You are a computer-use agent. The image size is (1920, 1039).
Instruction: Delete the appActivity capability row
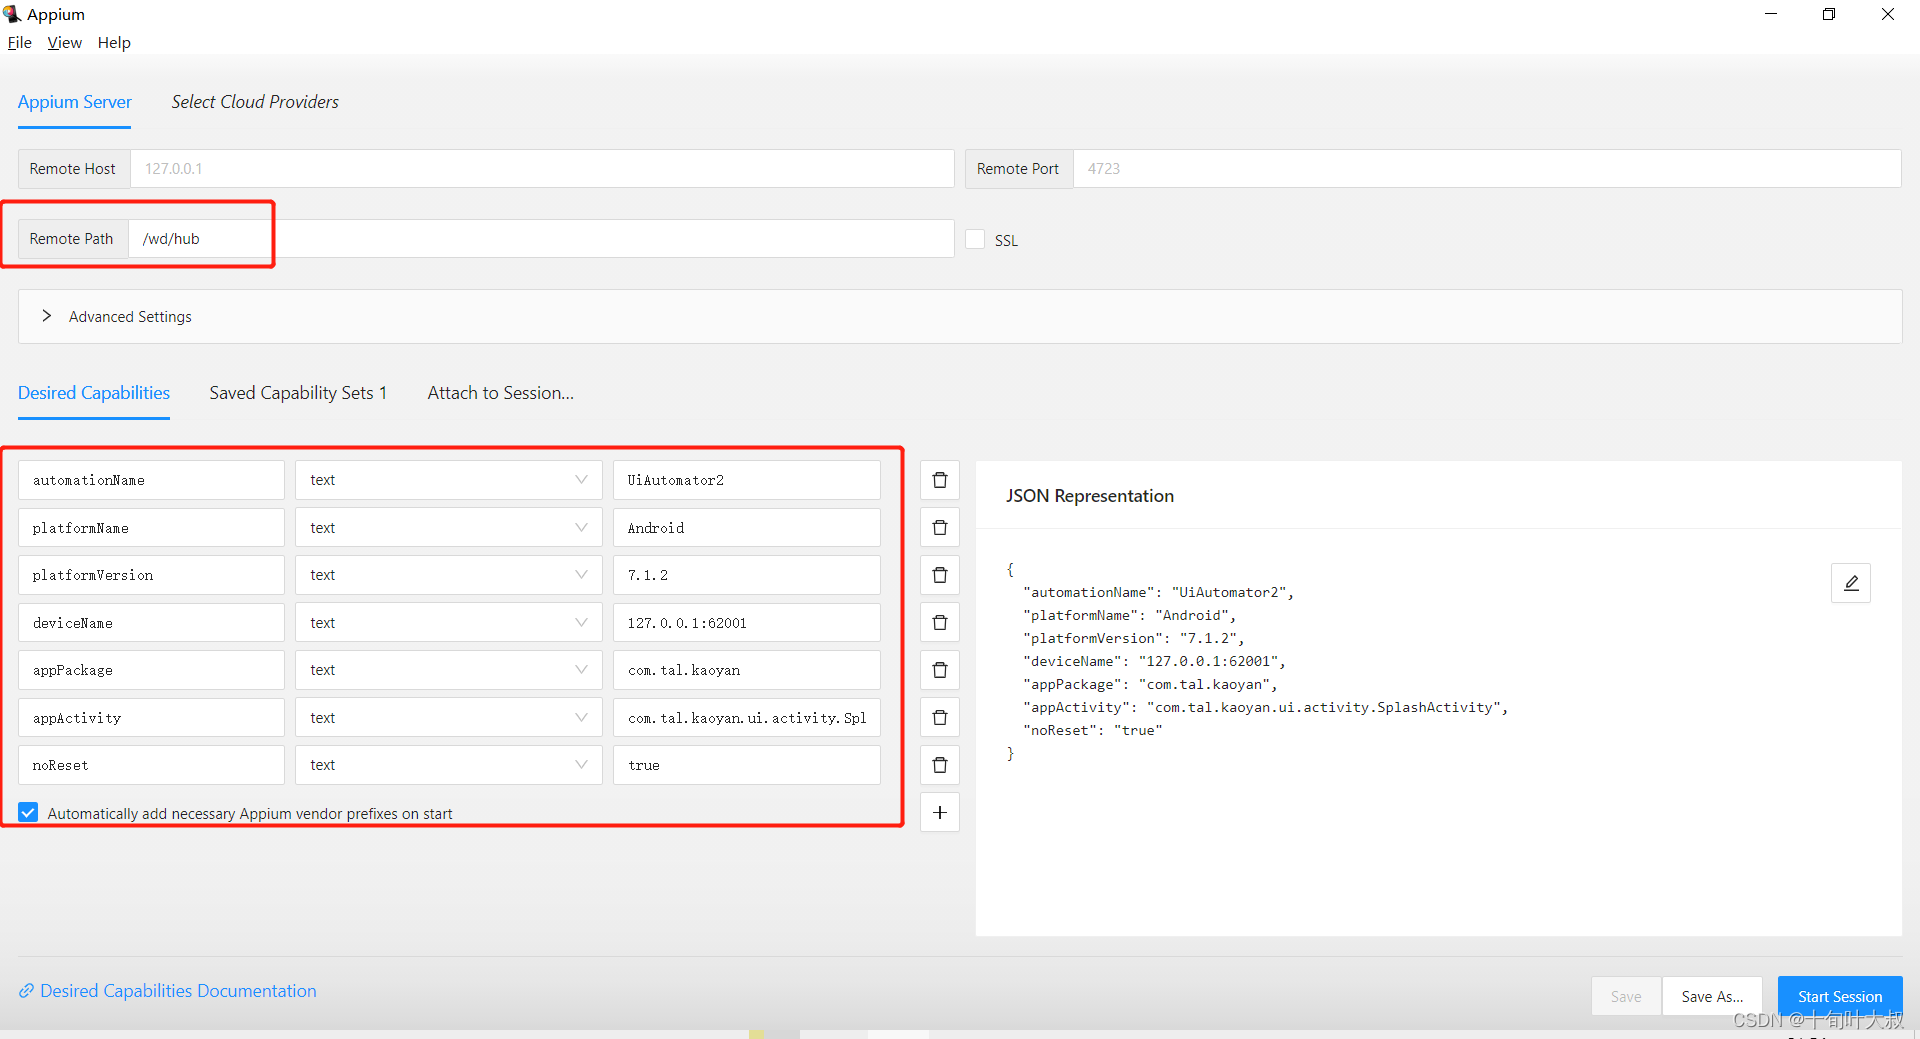(939, 717)
